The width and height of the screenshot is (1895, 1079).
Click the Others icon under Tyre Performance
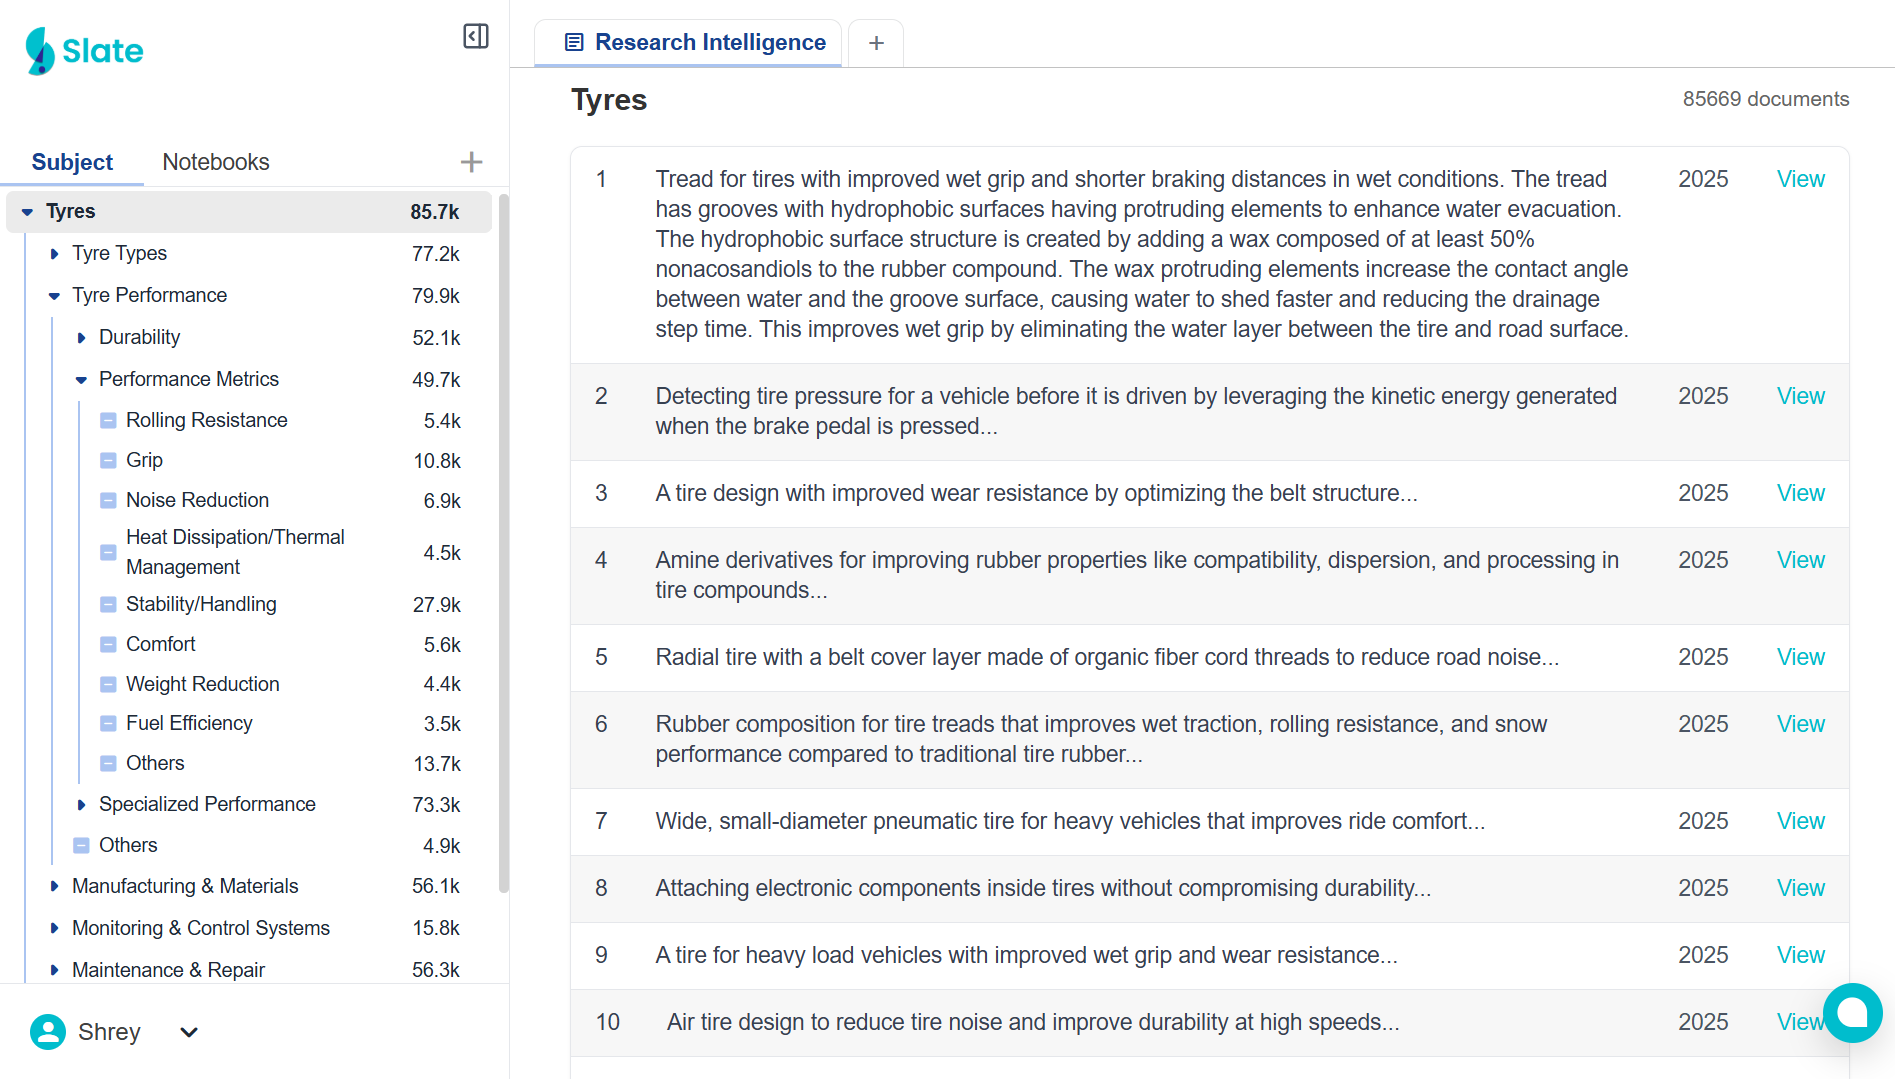tap(82, 845)
